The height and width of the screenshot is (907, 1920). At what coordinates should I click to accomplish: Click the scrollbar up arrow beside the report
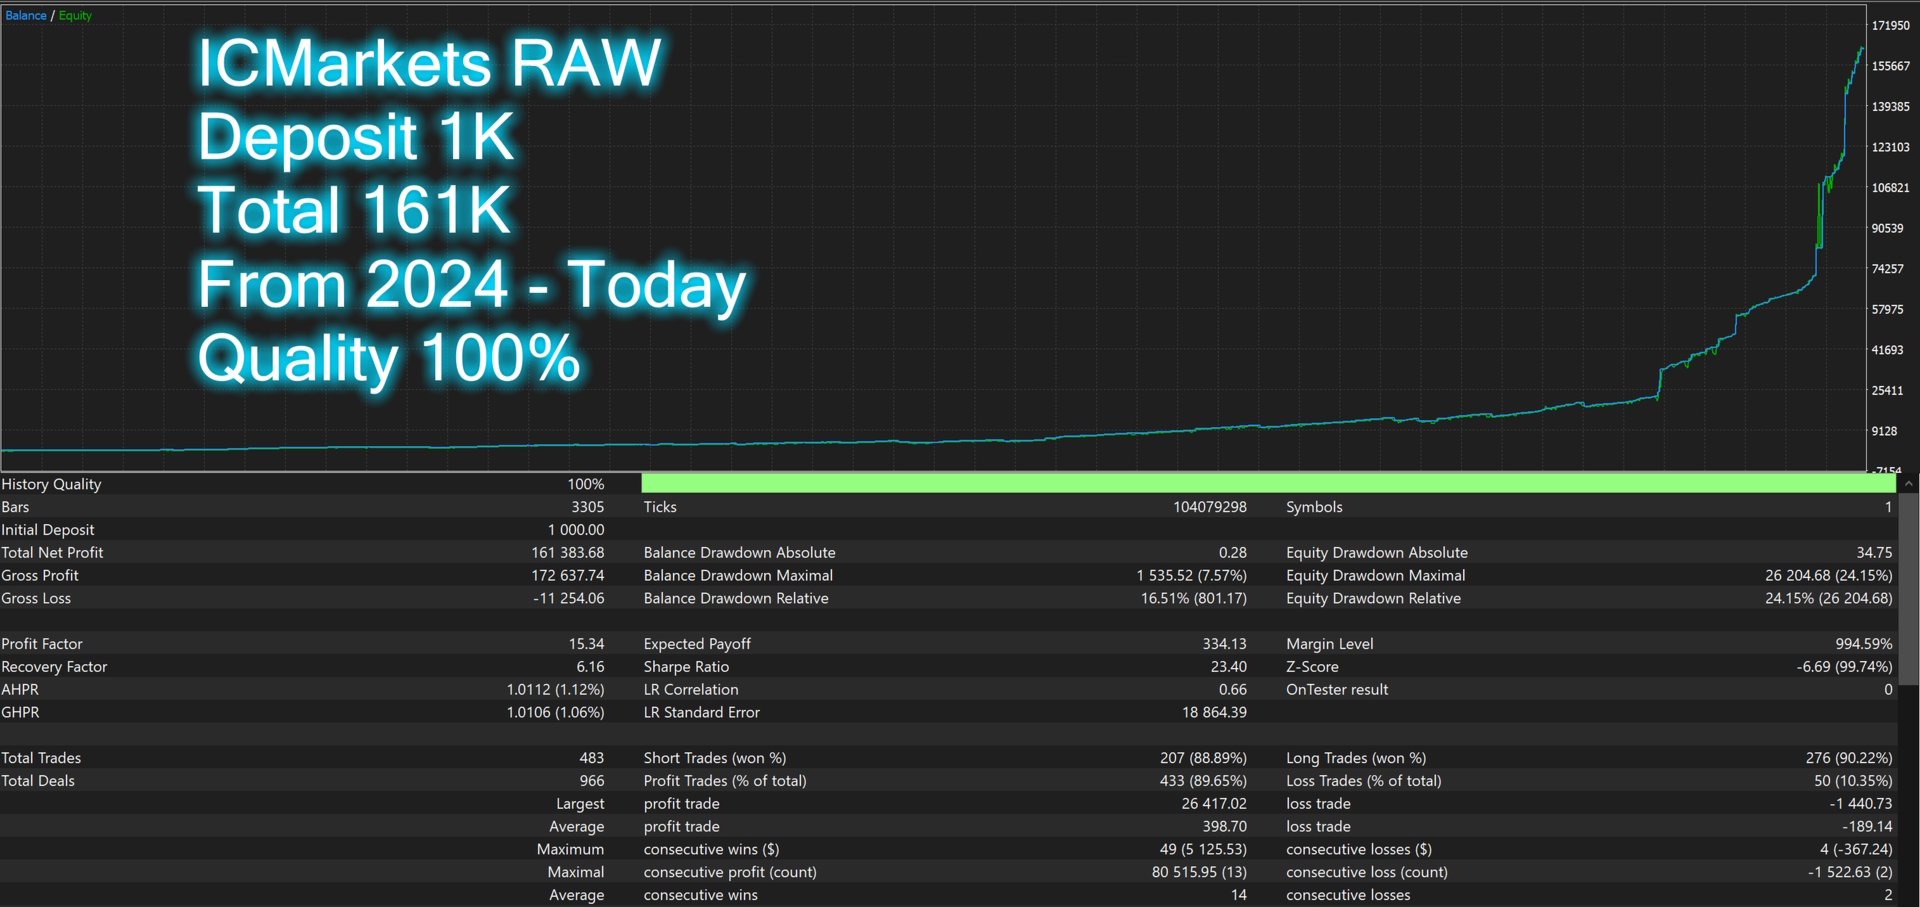coord(1909,484)
